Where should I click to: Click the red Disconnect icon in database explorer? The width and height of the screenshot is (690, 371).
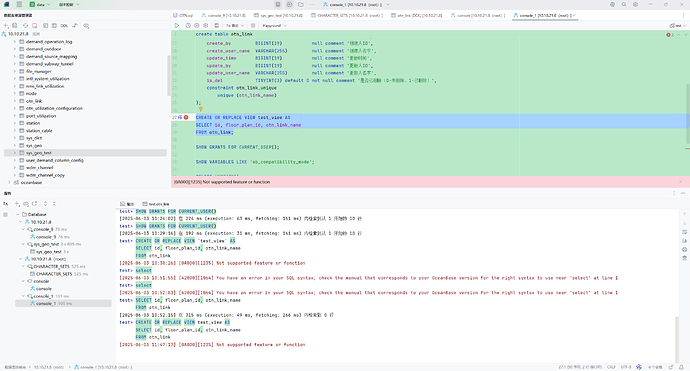pos(35,26)
